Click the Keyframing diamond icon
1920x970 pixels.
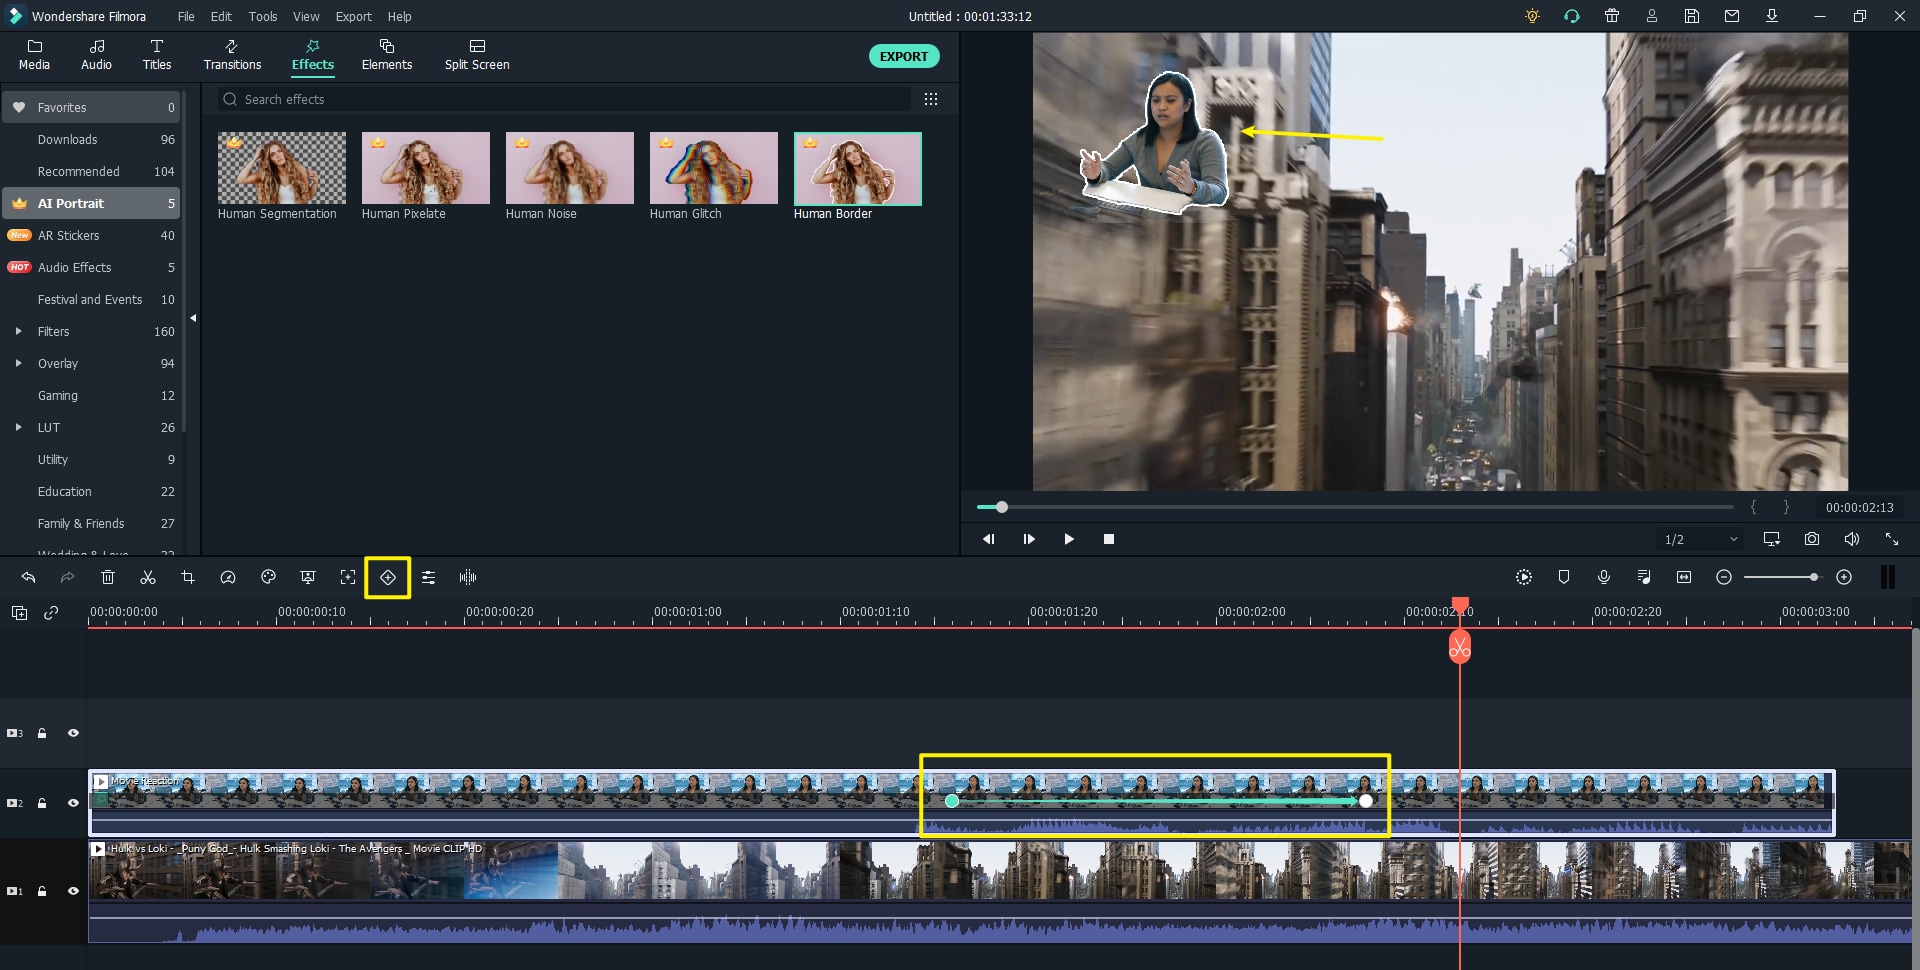click(x=388, y=577)
